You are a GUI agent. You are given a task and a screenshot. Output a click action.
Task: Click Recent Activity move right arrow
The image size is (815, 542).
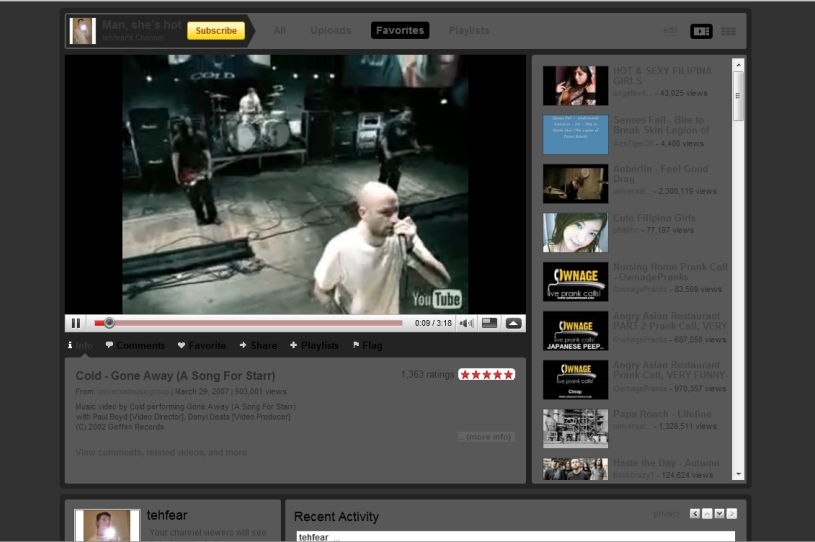click(x=732, y=514)
